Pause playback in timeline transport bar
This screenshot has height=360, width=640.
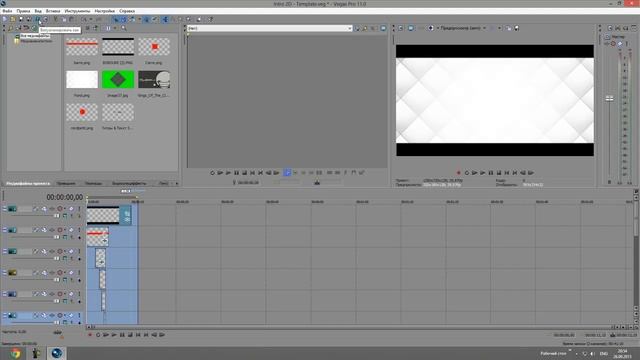click(x=122, y=335)
